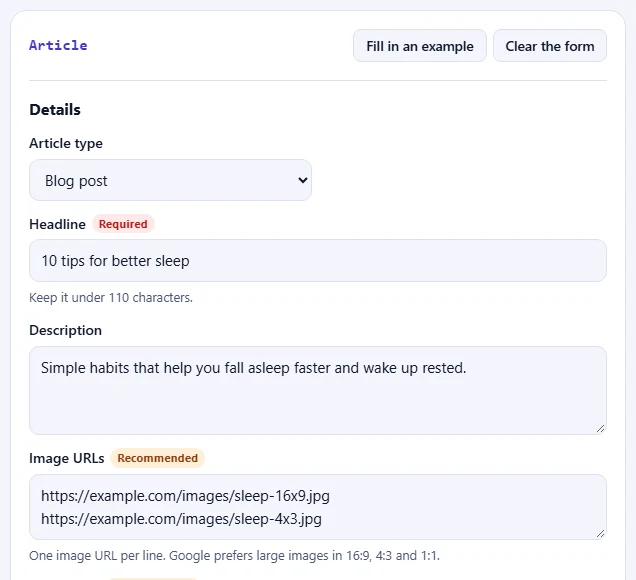Click the sleep-4x3.jpg URL line
This screenshot has width=636, height=580.
pyautogui.click(x=181, y=519)
